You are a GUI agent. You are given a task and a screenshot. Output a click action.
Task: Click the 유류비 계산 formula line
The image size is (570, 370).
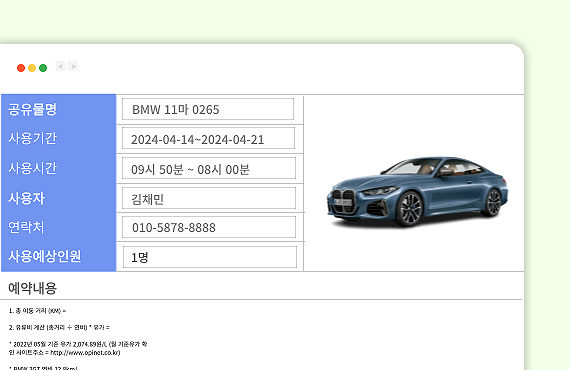coord(59,327)
